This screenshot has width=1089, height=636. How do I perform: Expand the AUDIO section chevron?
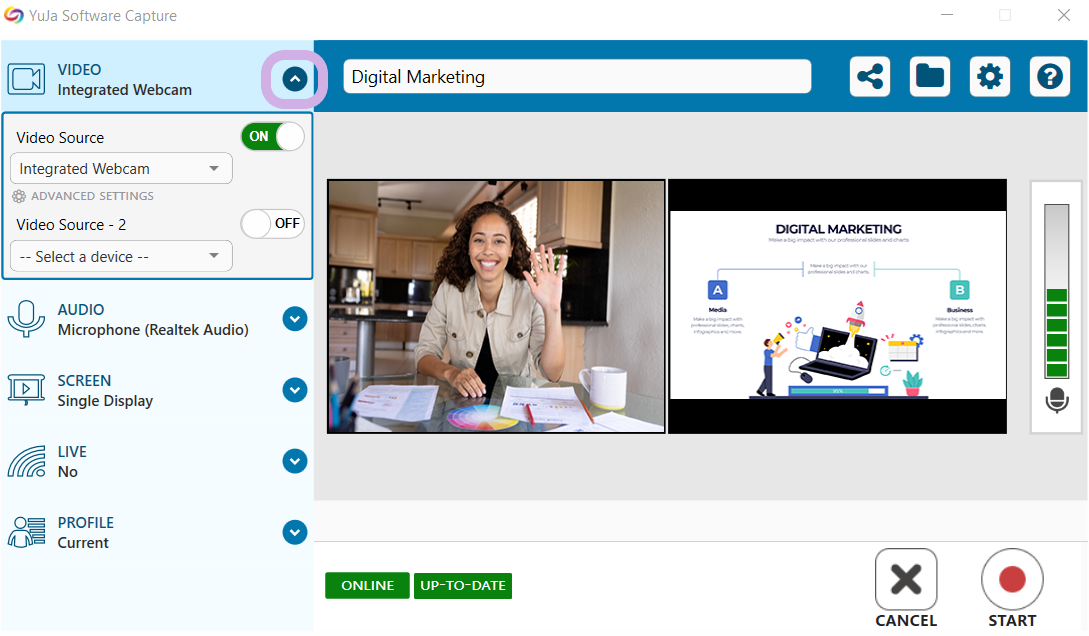coord(294,319)
